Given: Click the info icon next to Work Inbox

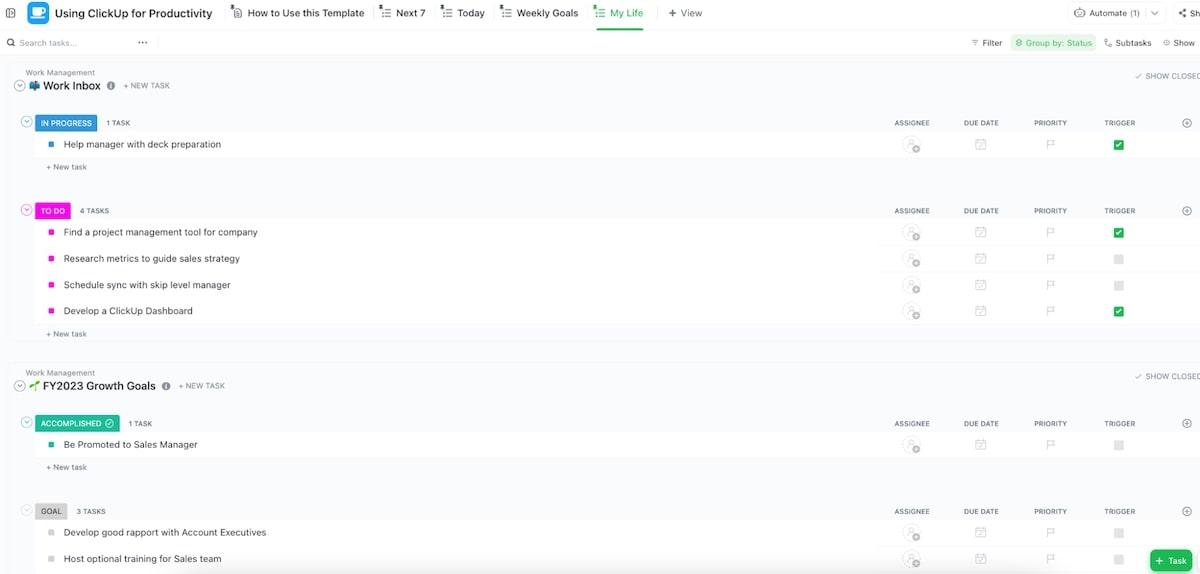Looking at the screenshot, I should pos(111,86).
